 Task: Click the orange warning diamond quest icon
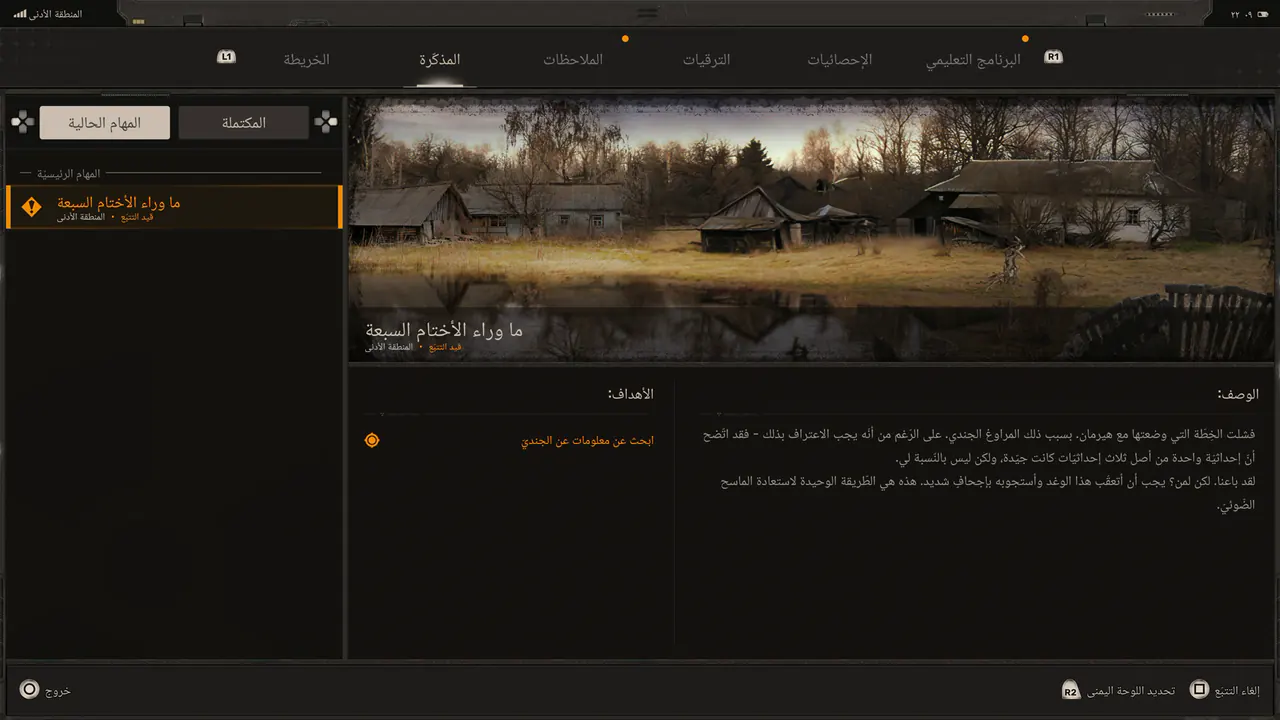click(32, 207)
